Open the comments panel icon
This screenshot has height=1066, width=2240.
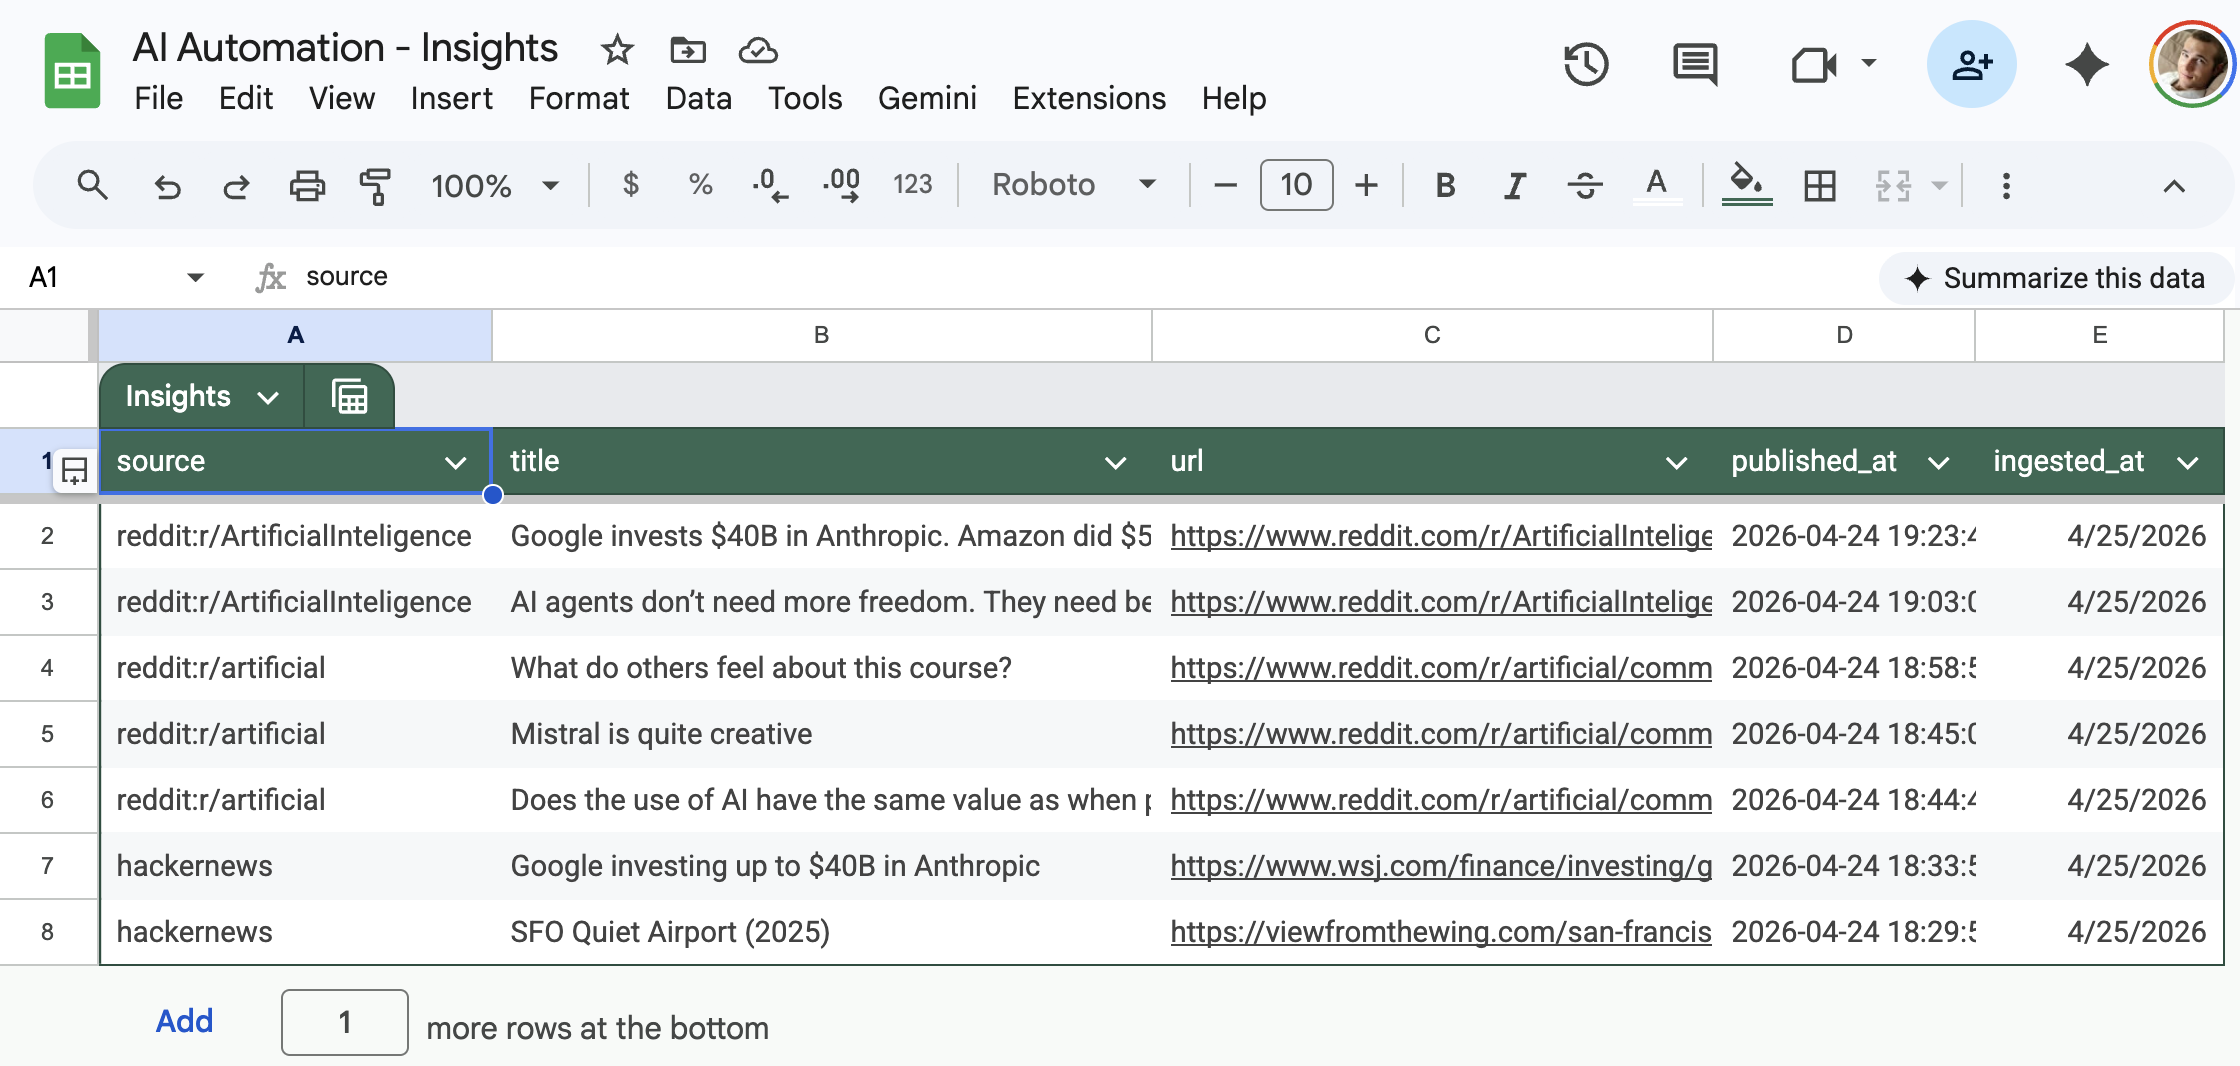1695,65
